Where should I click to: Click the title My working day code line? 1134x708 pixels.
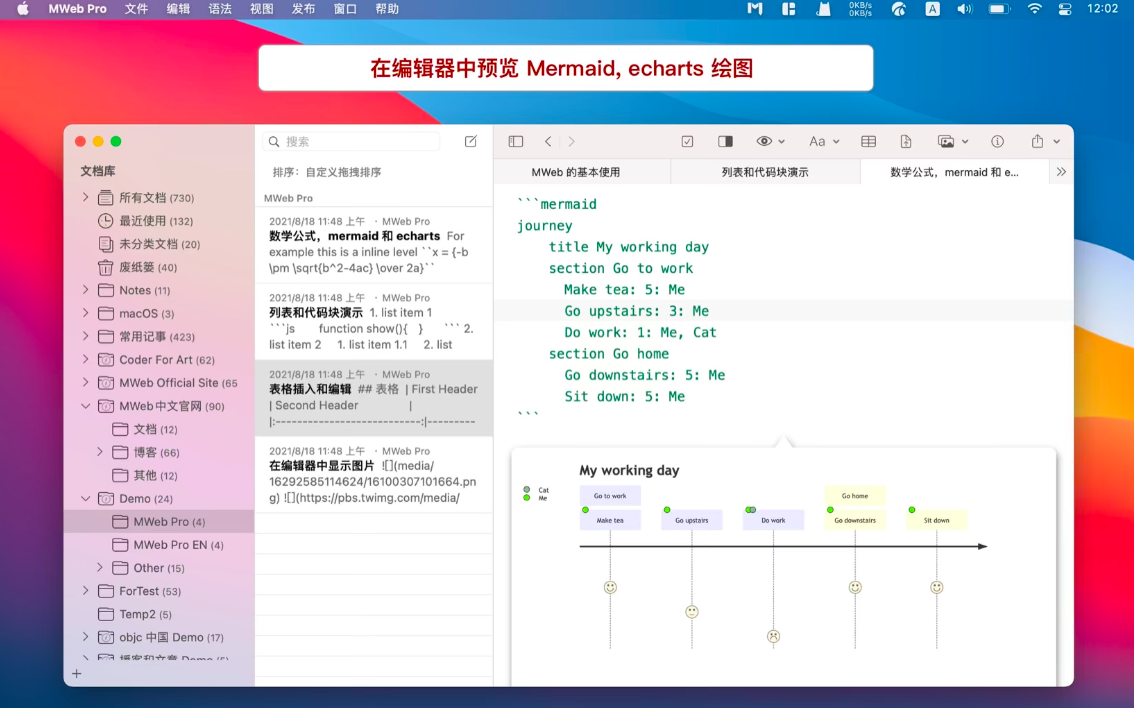click(x=628, y=247)
